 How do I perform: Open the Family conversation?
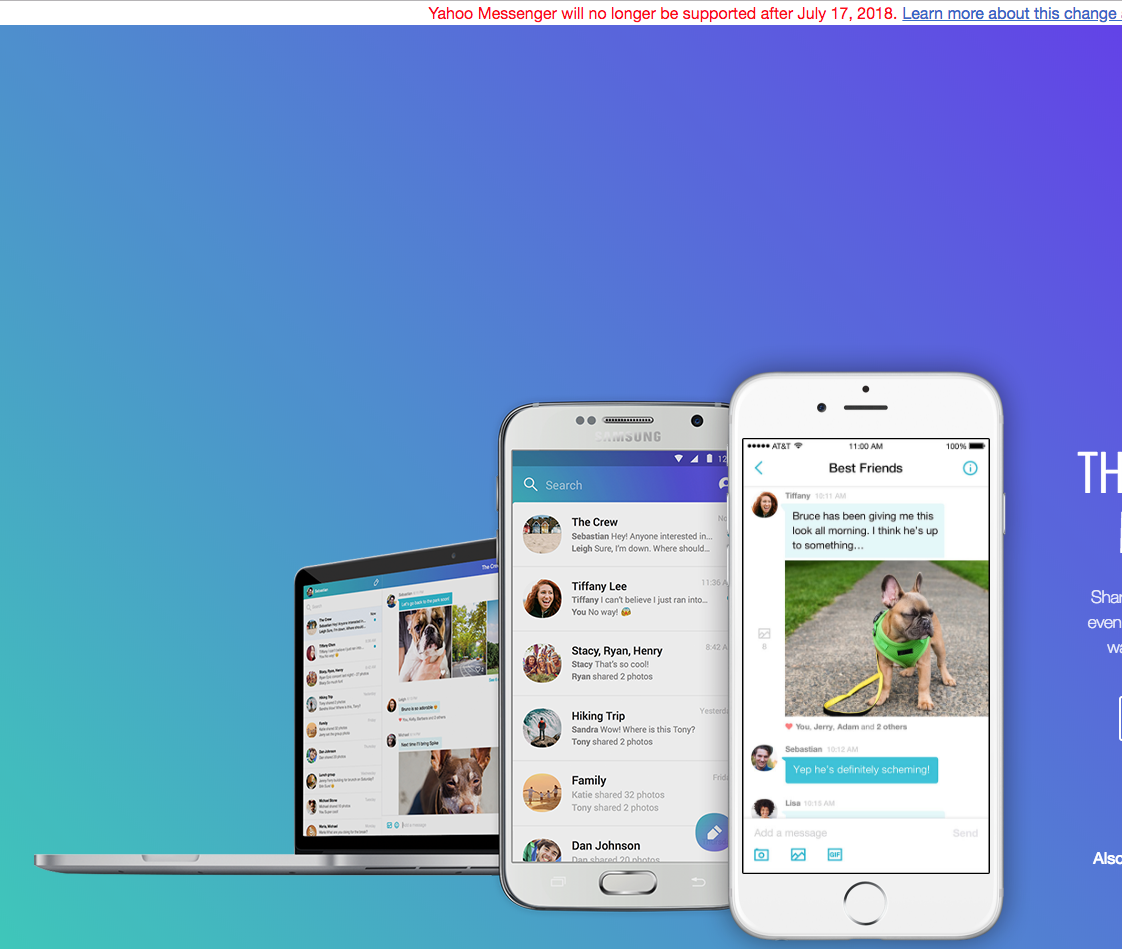620,793
